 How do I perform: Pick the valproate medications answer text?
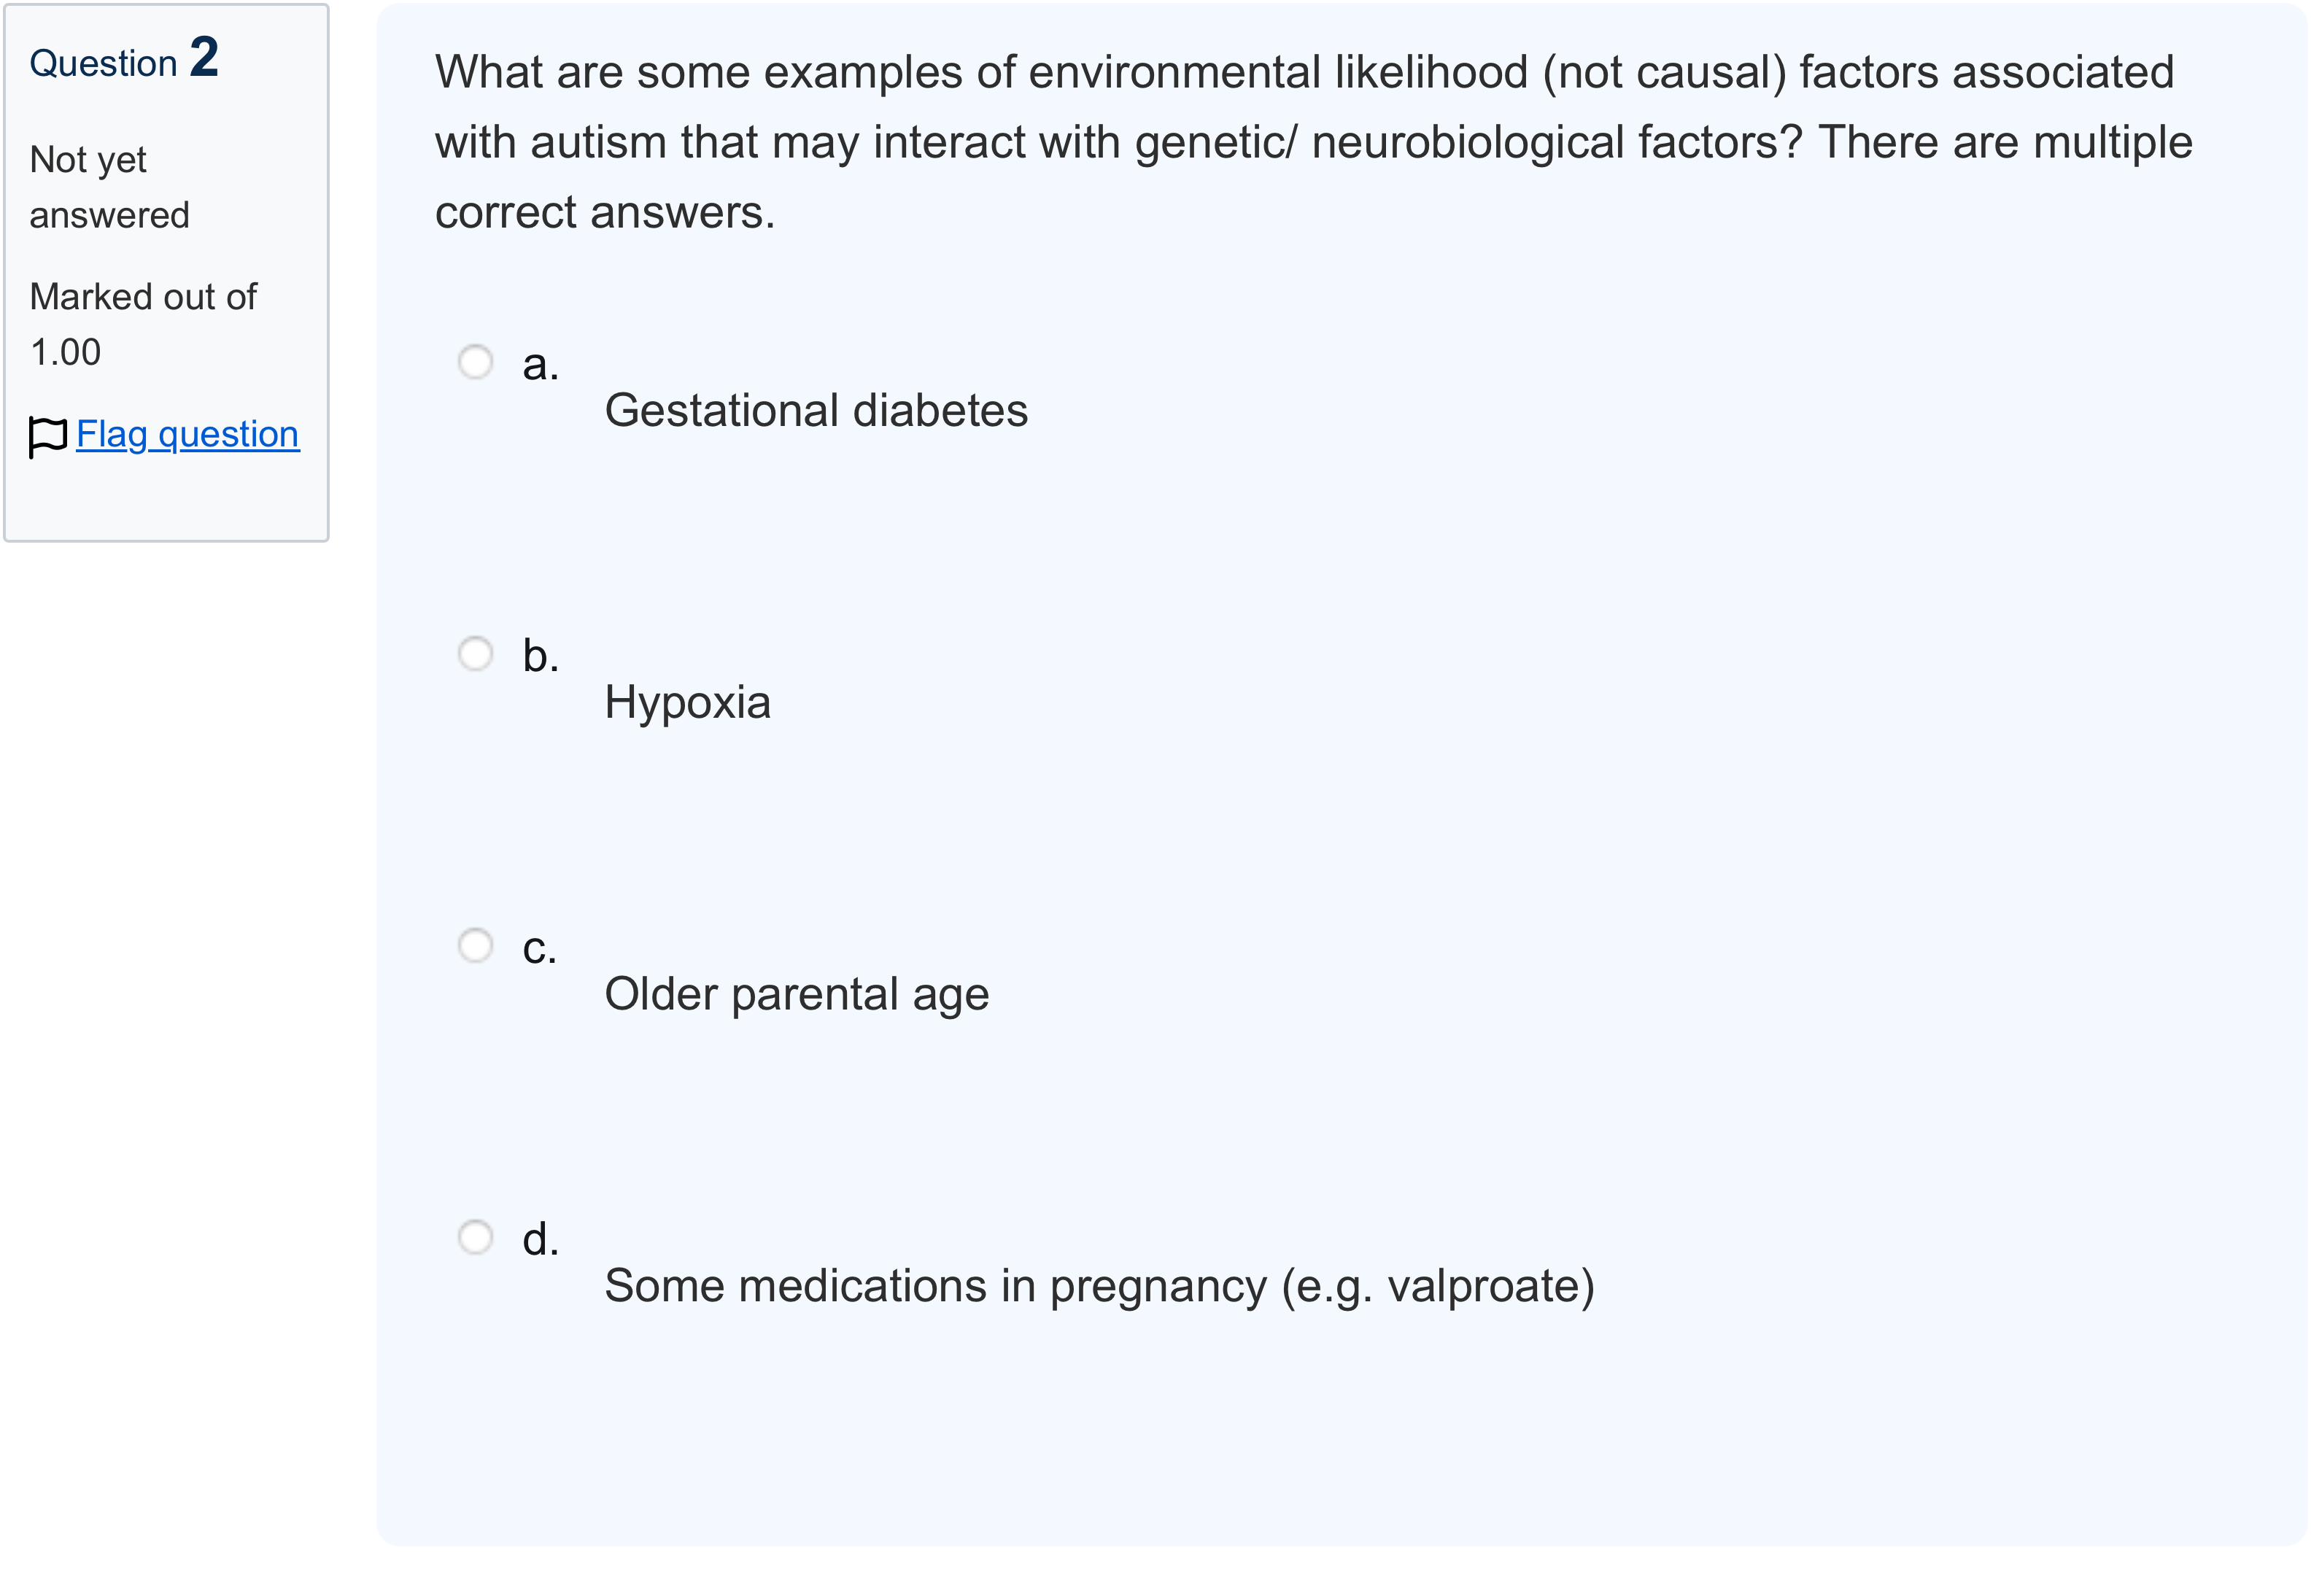point(1099,1286)
